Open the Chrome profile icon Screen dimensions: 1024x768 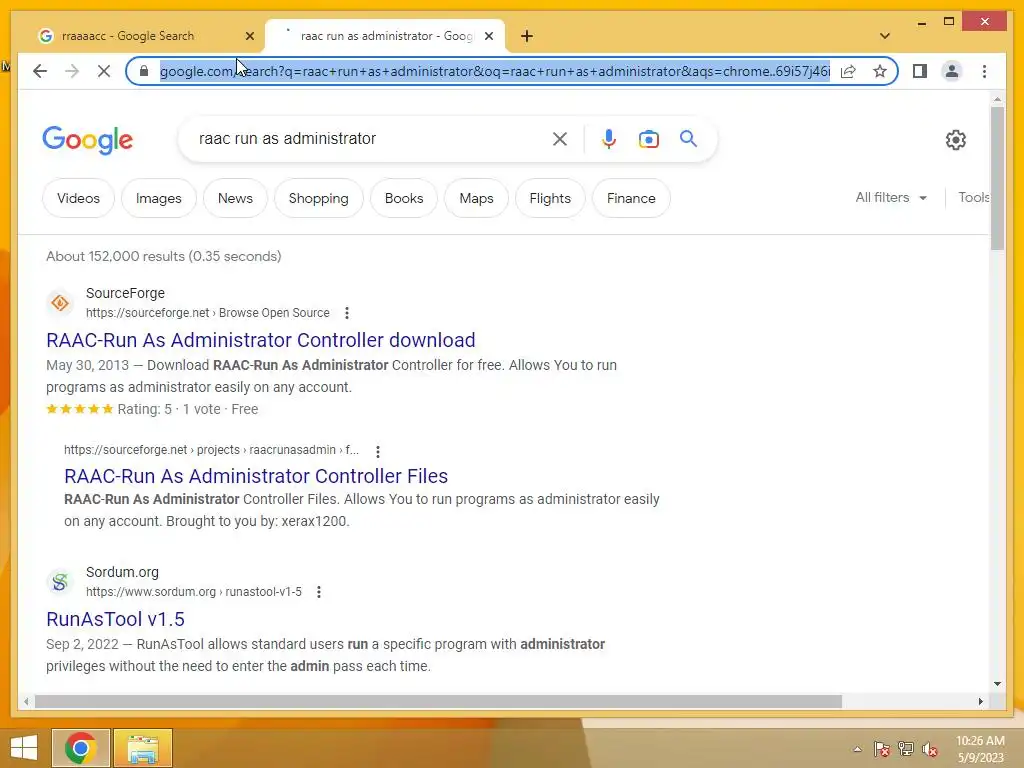[952, 71]
